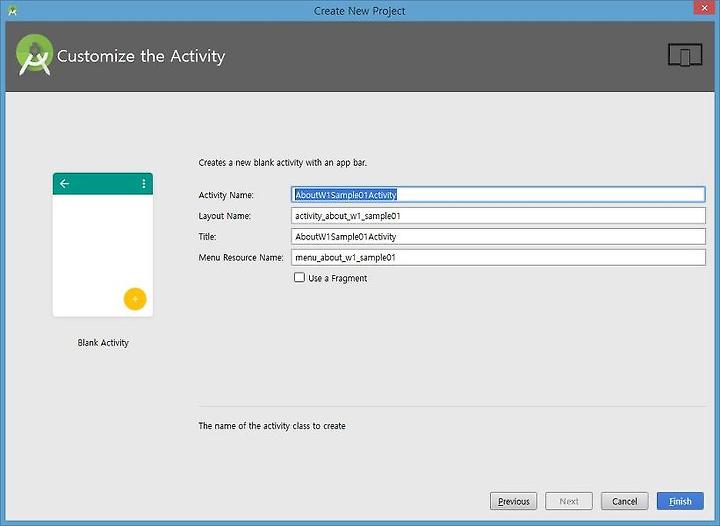Image resolution: width=720 pixels, height=526 pixels.
Task: Focus the Activity Name input field
Action: click(498, 195)
